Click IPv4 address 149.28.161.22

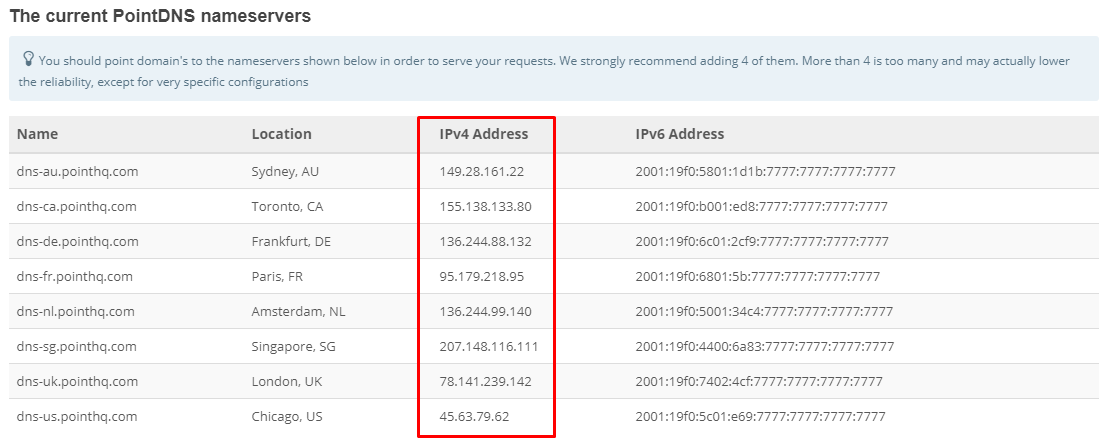point(482,171)
